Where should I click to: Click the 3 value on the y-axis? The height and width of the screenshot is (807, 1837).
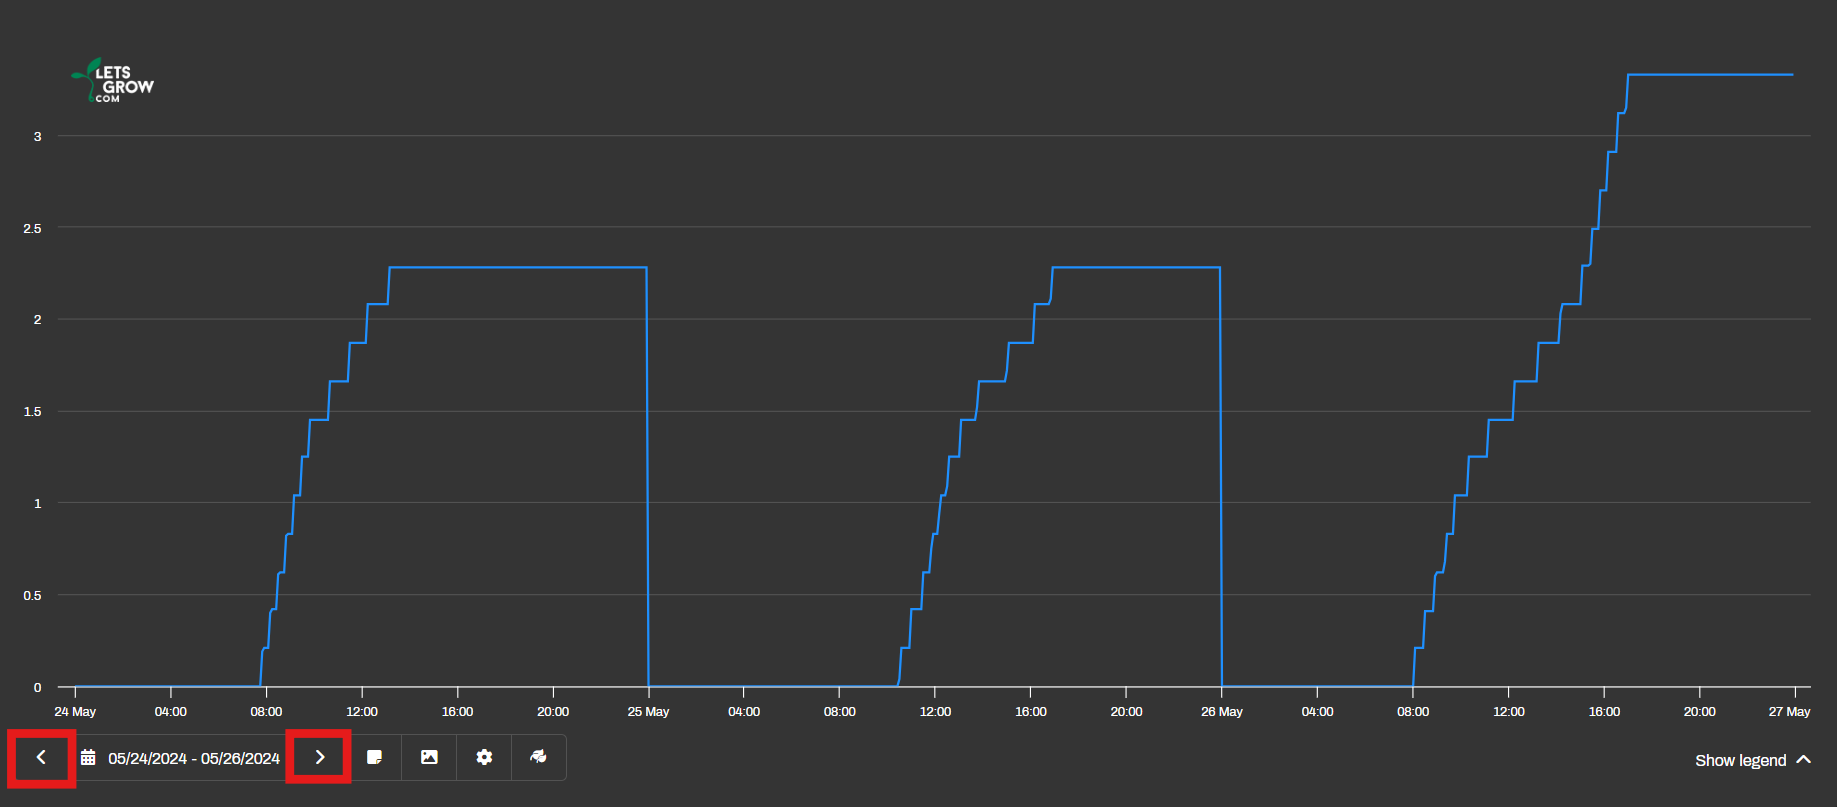click(38, 137)
